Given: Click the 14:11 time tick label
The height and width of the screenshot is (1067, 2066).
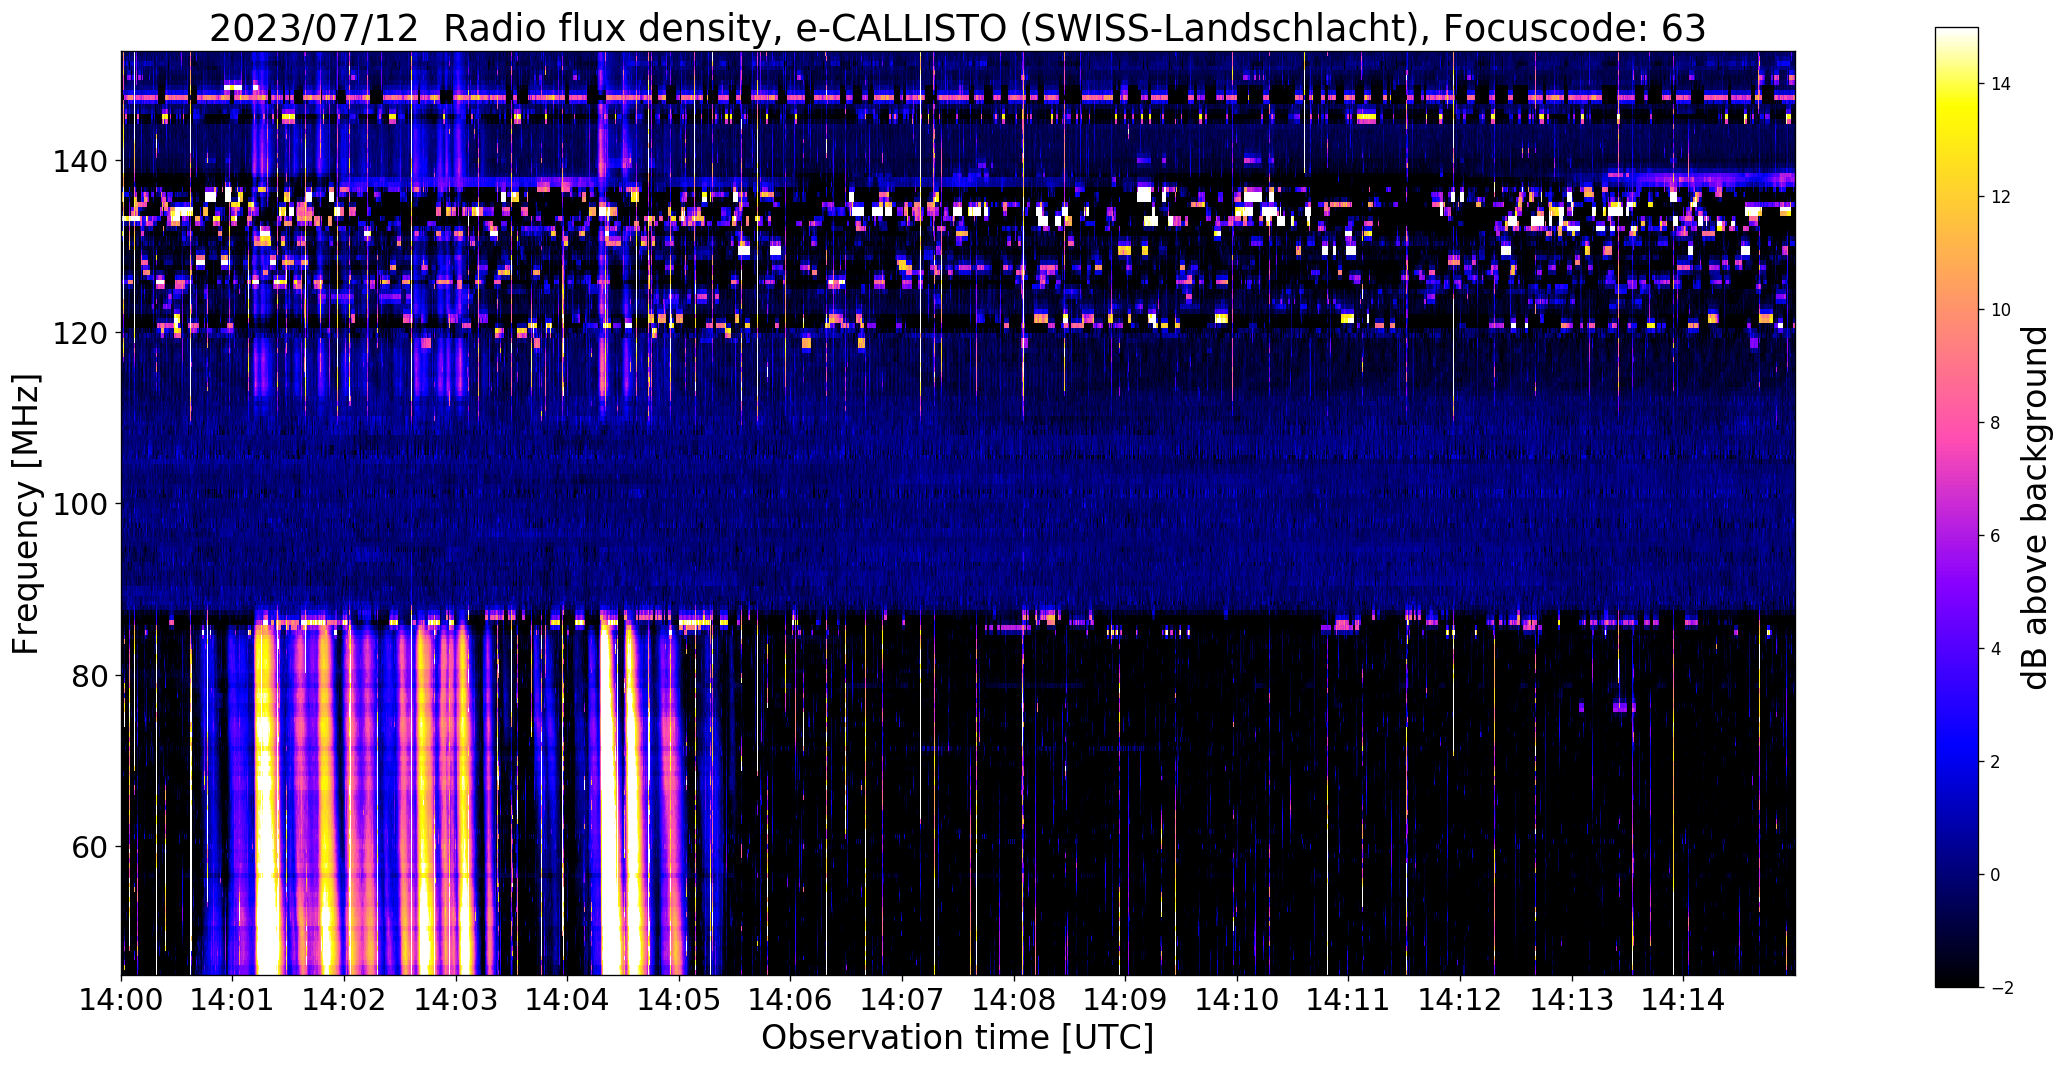Looking at the screenshot, I should click(1348, 998).
